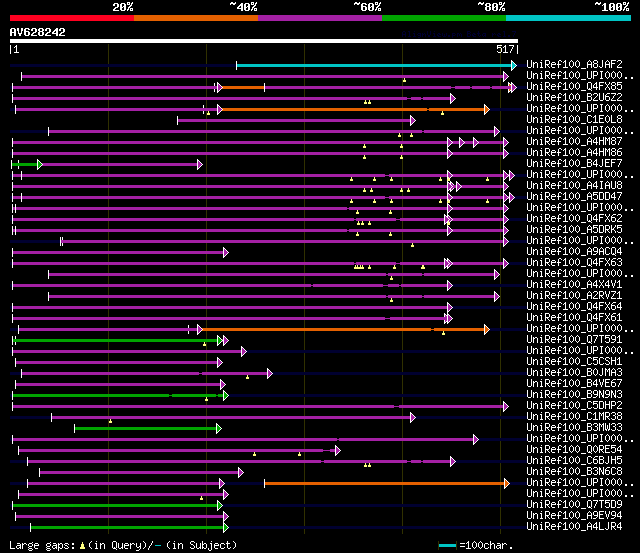
Task: Click the white AV628242 query bar
Action: [x=264, y=41]
